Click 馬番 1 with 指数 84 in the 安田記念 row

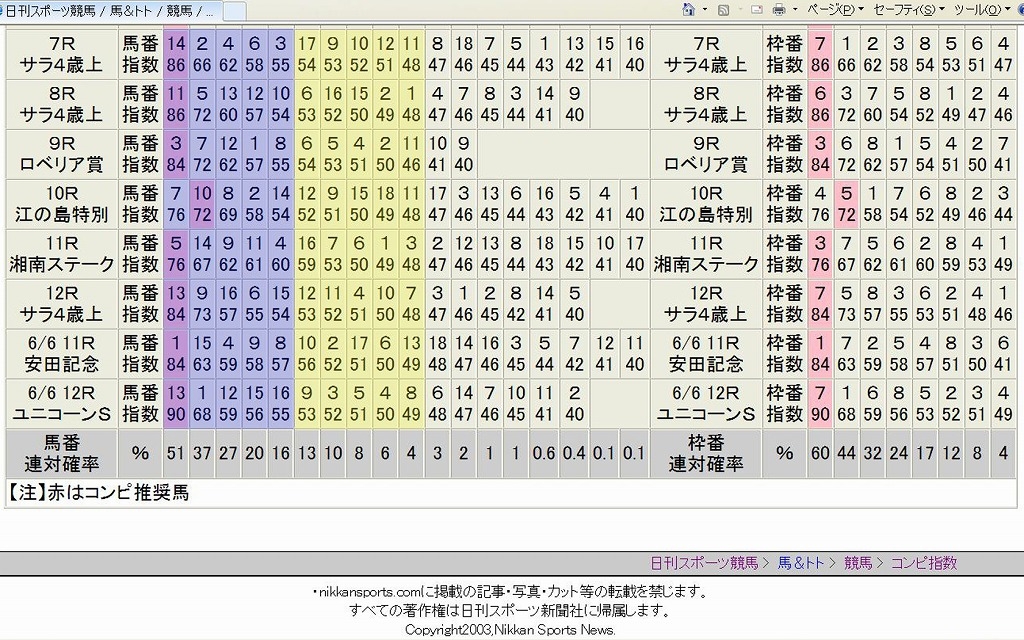click(x=176, y=353)
